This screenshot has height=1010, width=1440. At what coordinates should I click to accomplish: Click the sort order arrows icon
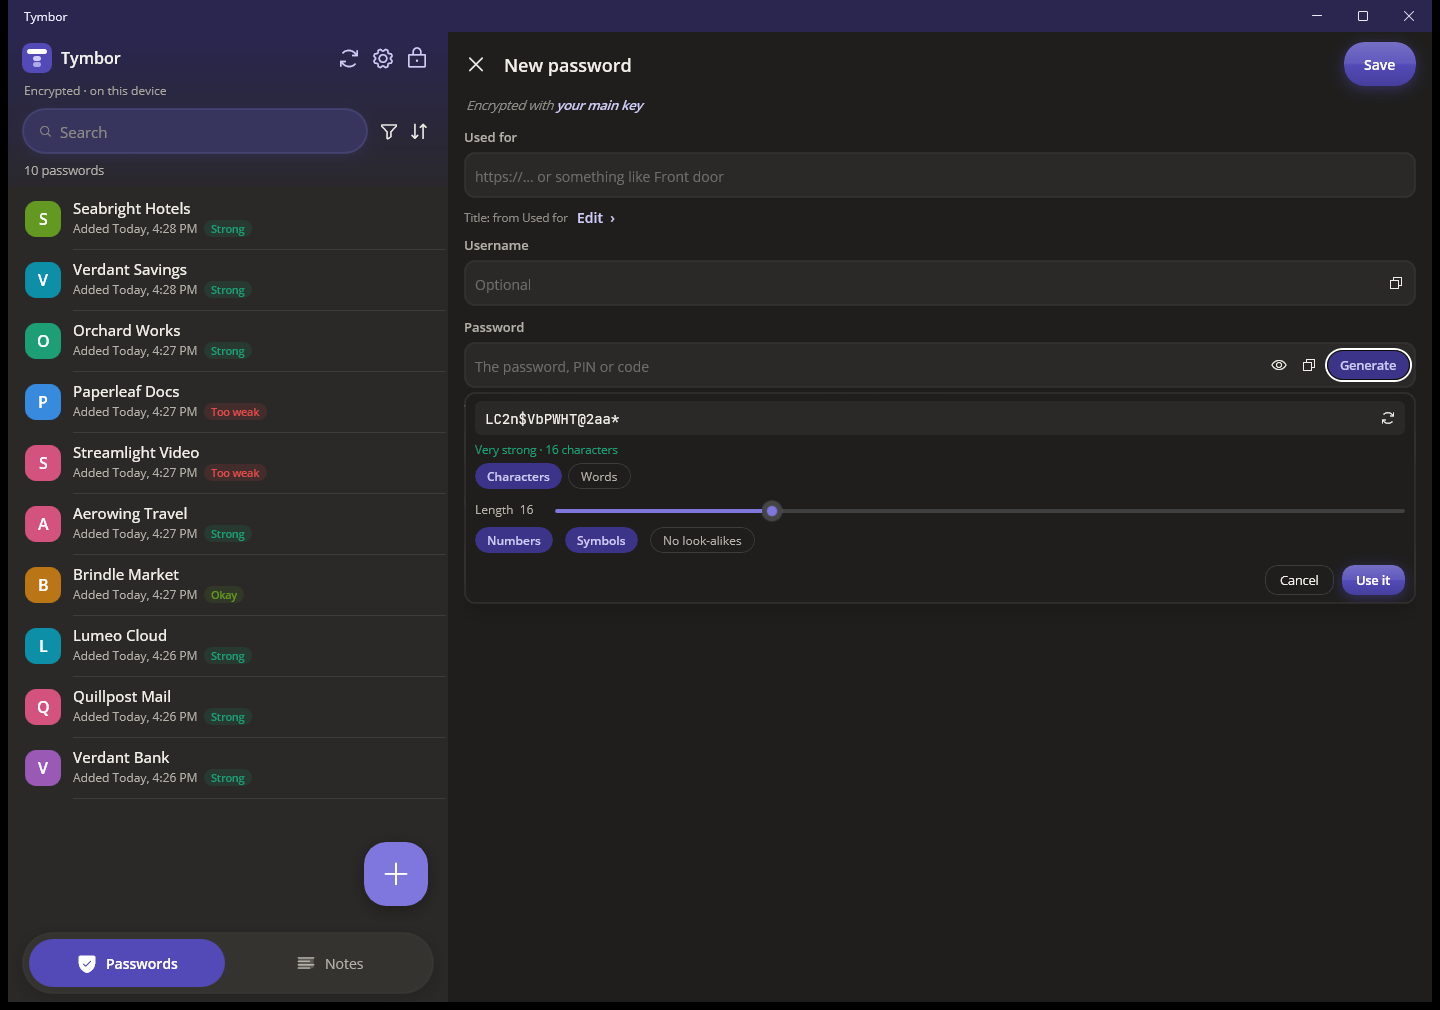click(x=419, y=131)
